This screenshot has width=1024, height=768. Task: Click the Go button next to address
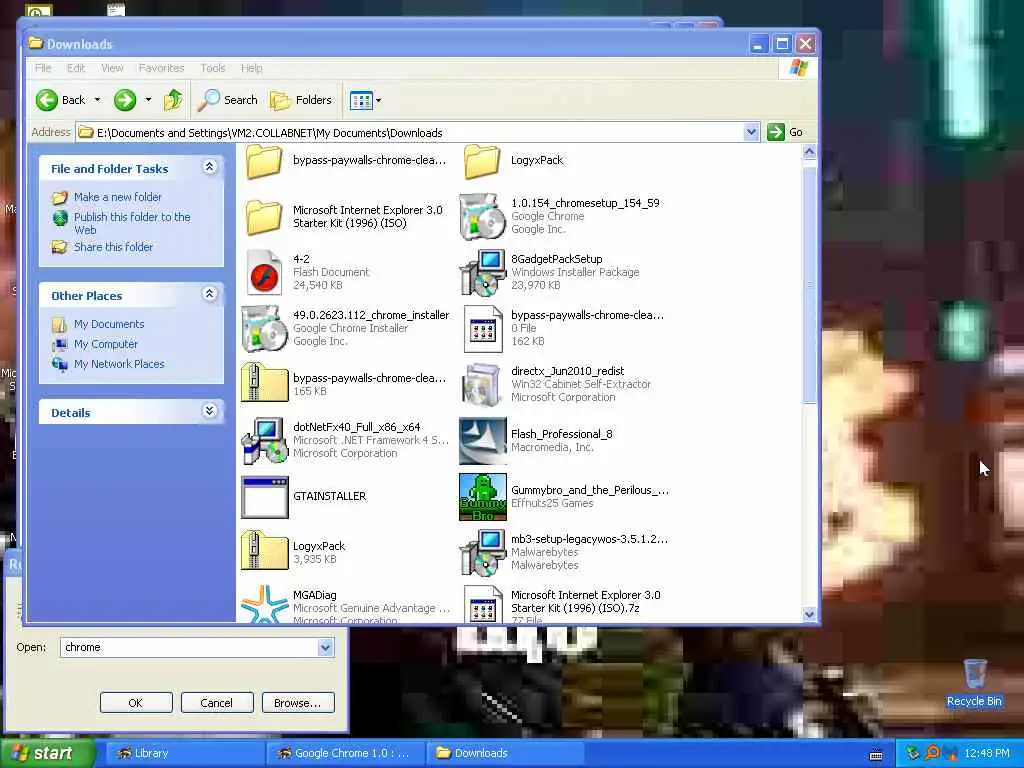pyautogui.click(x=785, y=132)
